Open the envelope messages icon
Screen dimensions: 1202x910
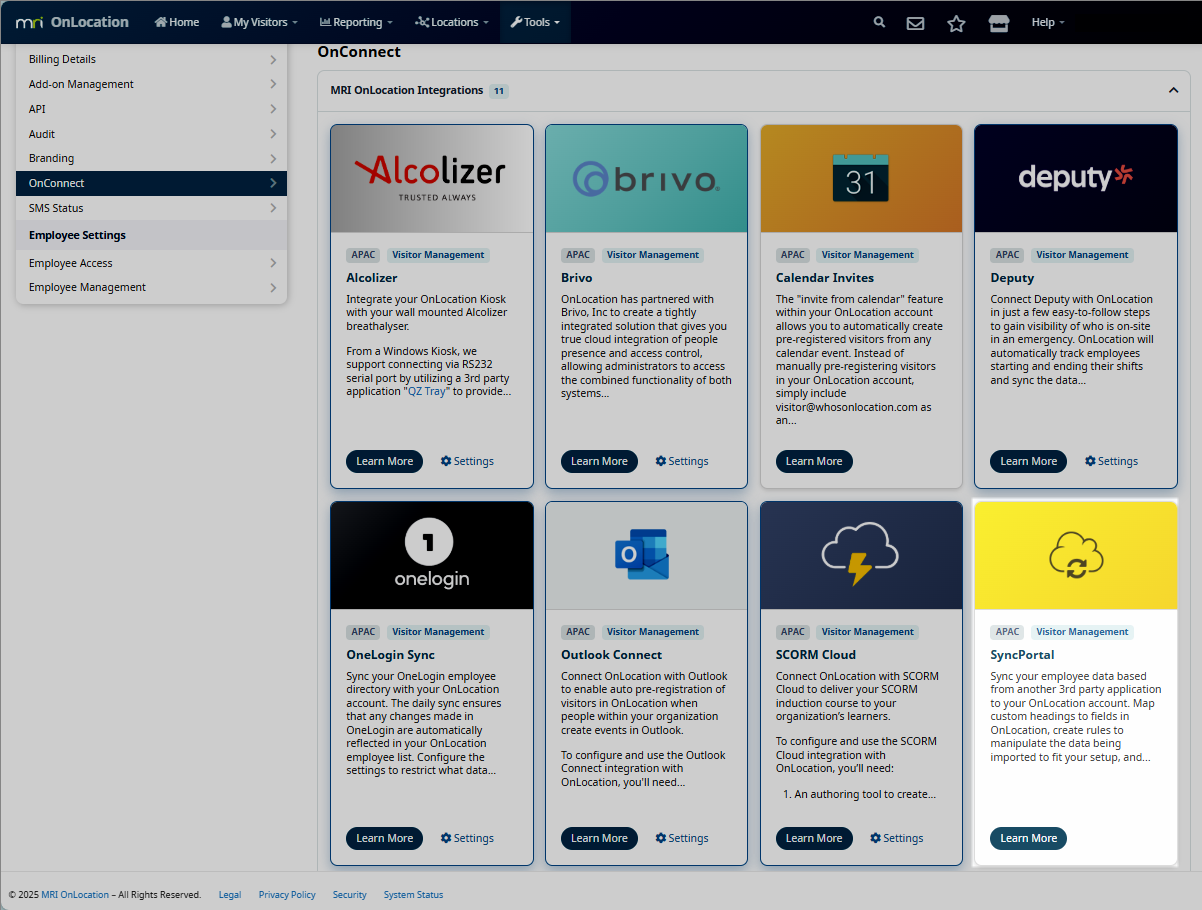coord(915,23)
